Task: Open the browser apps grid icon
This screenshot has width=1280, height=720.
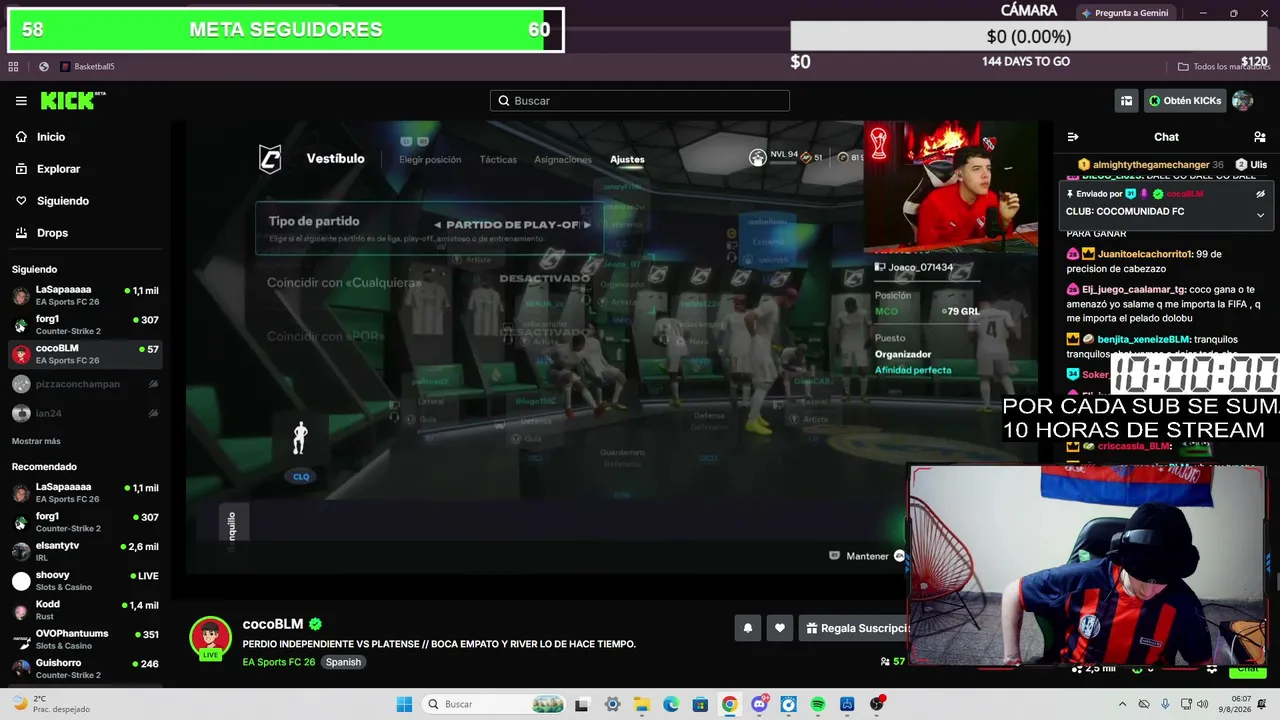Action: (x=13, y=67)
